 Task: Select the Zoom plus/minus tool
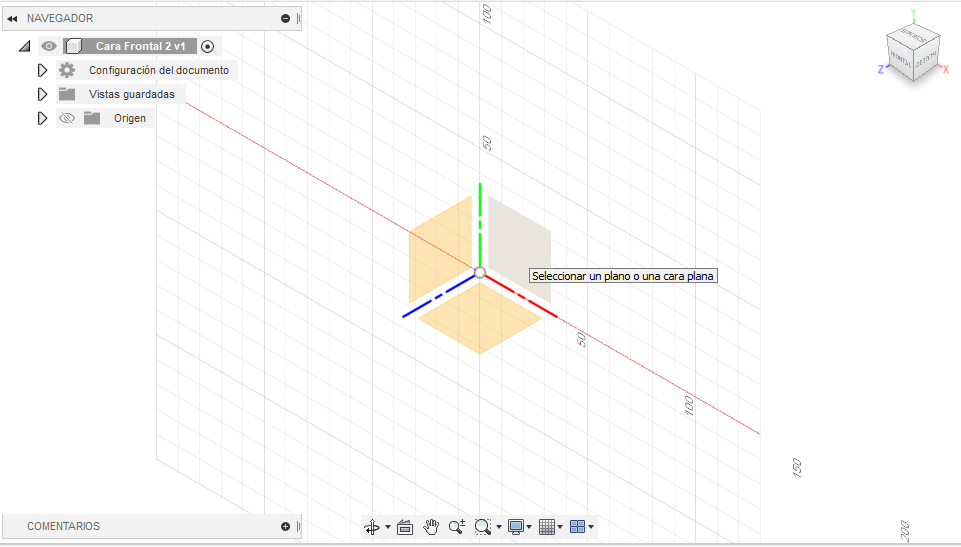point(457,527)
